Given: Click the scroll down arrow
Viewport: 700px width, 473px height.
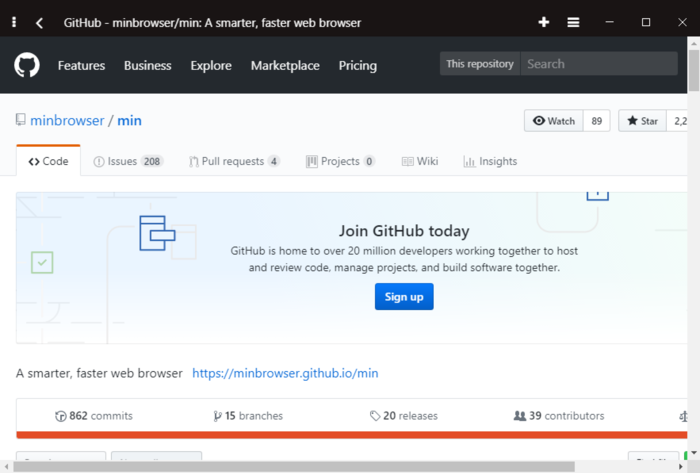Looking at the screenshot, I should [x=693, y=453].
